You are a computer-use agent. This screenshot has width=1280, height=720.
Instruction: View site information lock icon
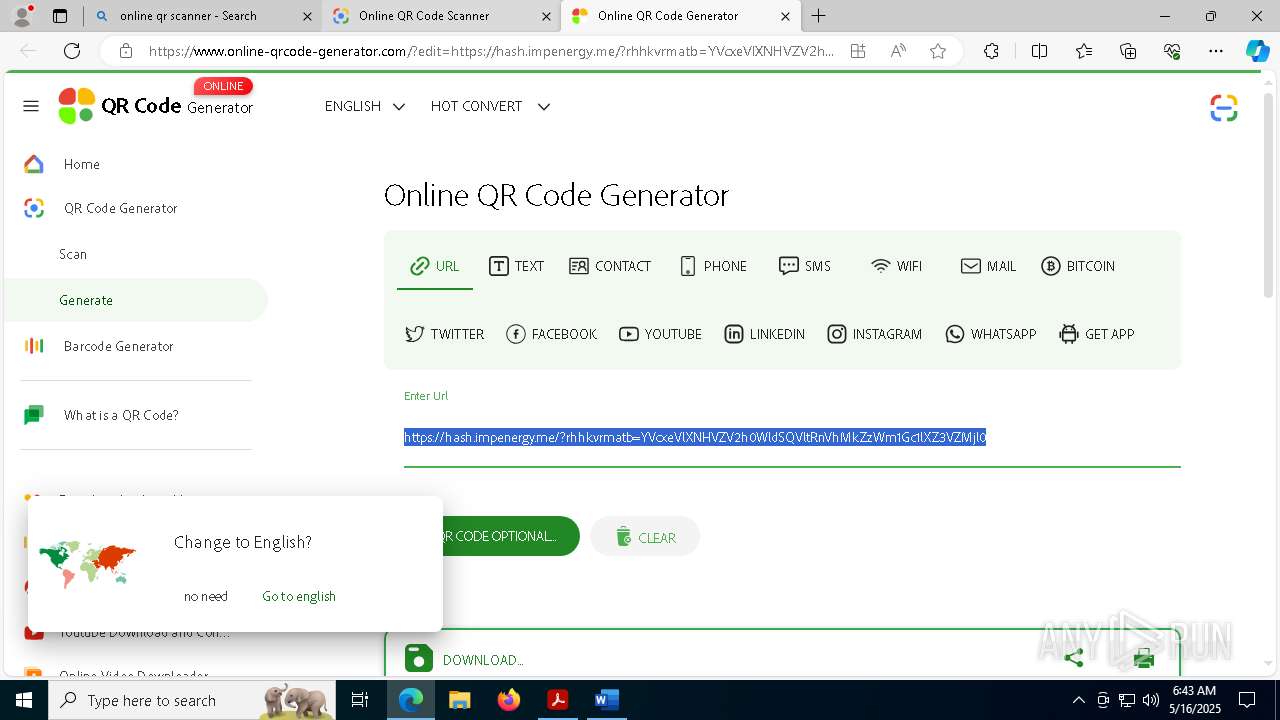125,51
